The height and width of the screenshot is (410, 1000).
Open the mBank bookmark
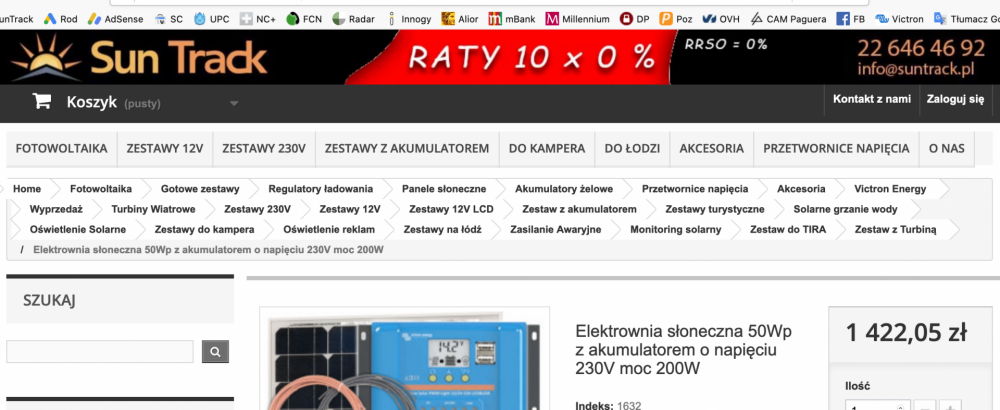click(512, 19)
